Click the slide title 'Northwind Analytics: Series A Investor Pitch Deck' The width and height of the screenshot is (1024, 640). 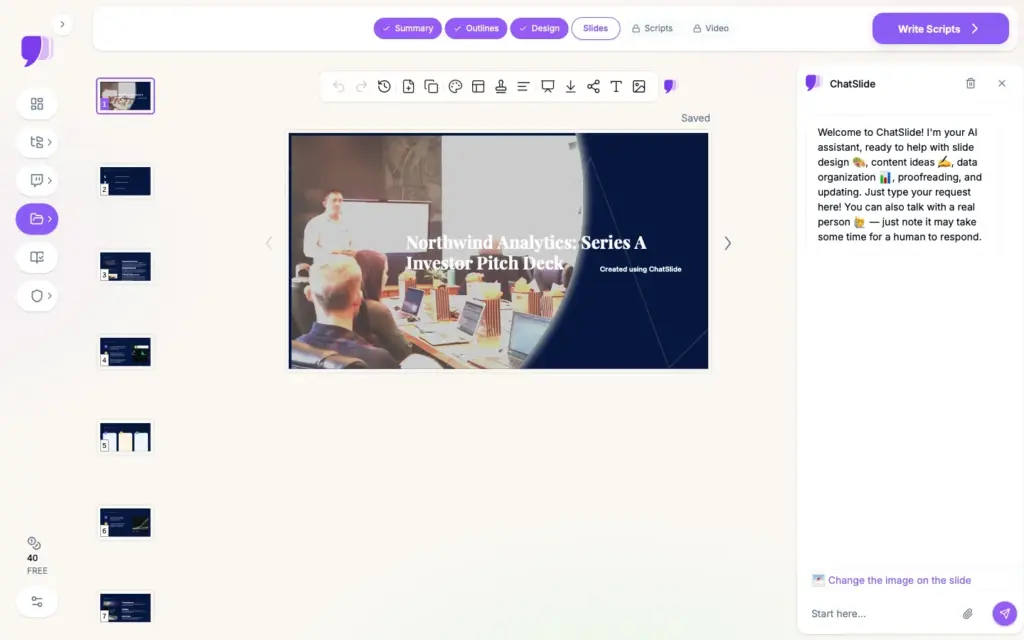pos(526,253)
